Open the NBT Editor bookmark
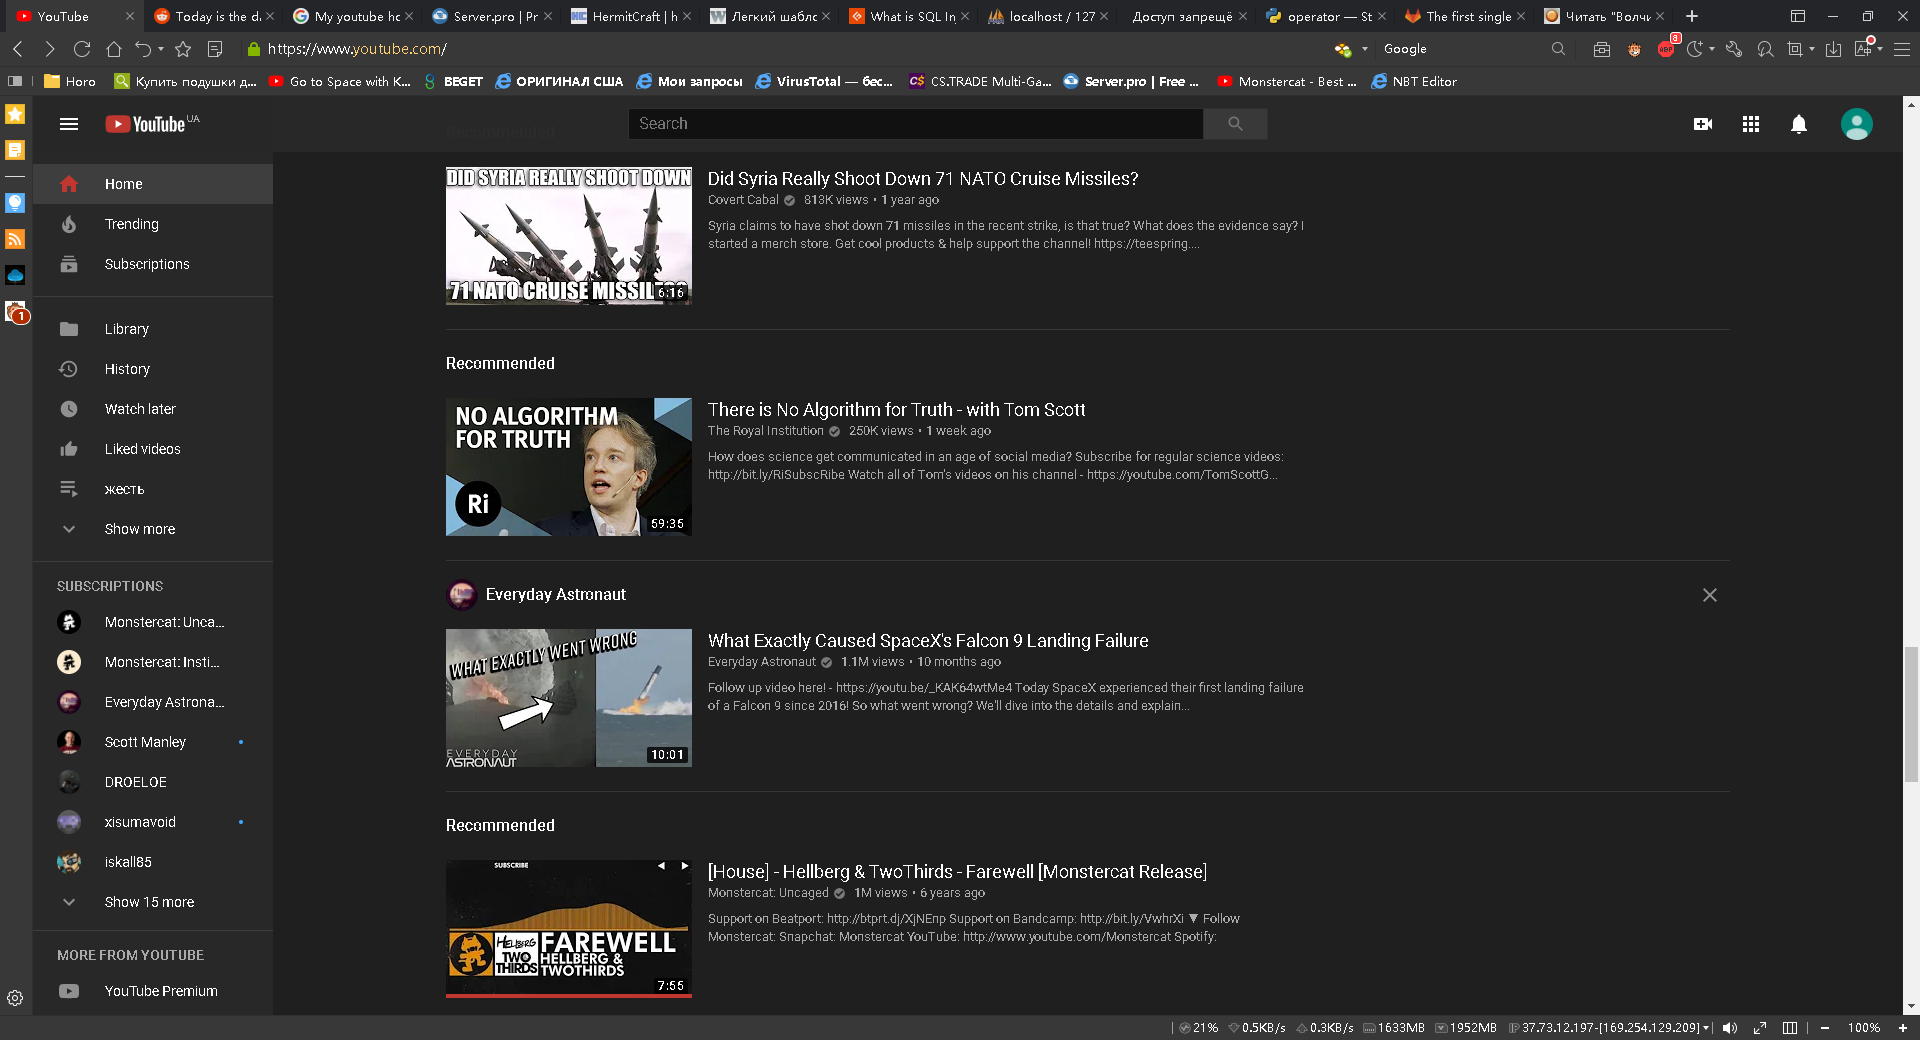The image size is (1920, 1040). 1414,82
